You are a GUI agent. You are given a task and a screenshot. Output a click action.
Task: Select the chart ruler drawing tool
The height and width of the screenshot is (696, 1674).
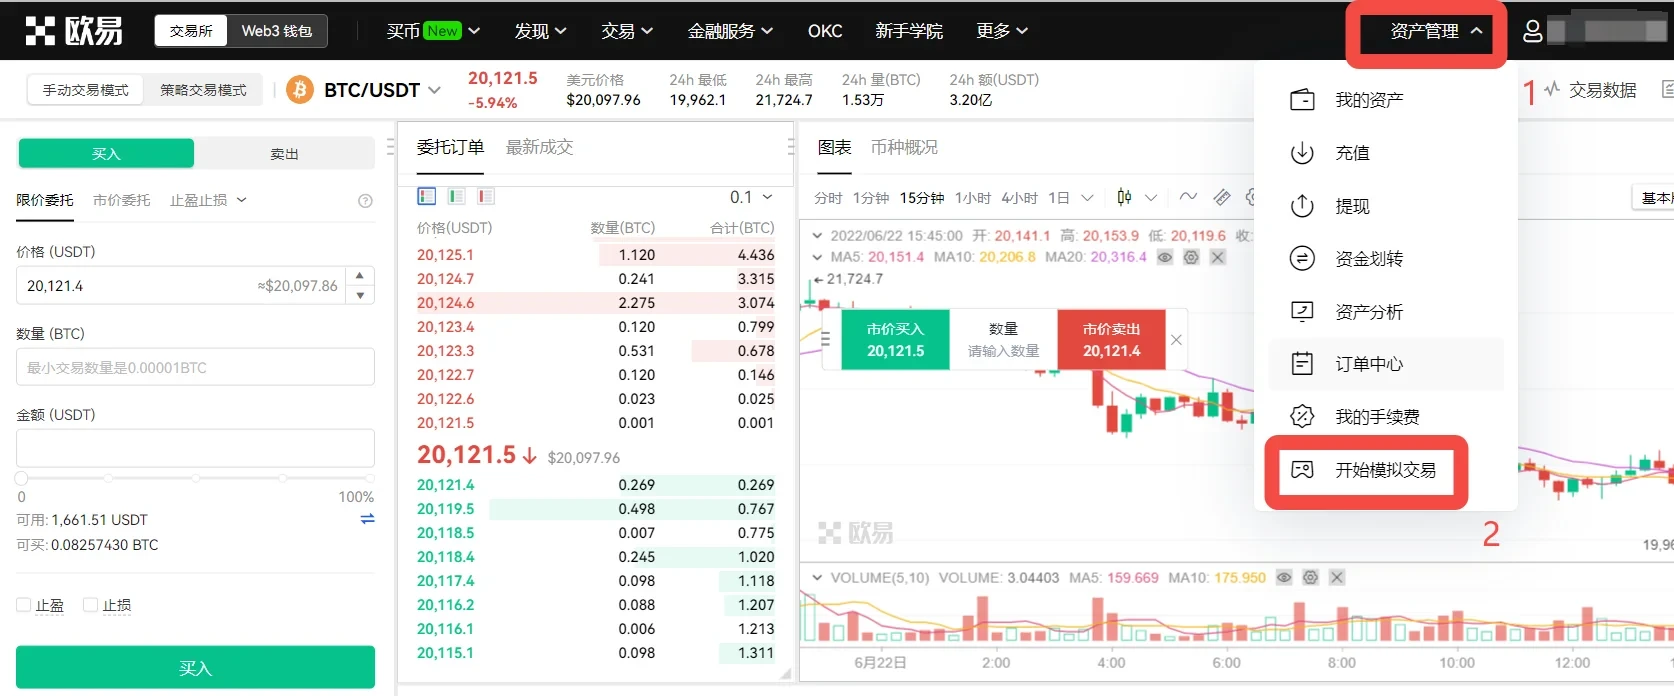(1222, 197)
